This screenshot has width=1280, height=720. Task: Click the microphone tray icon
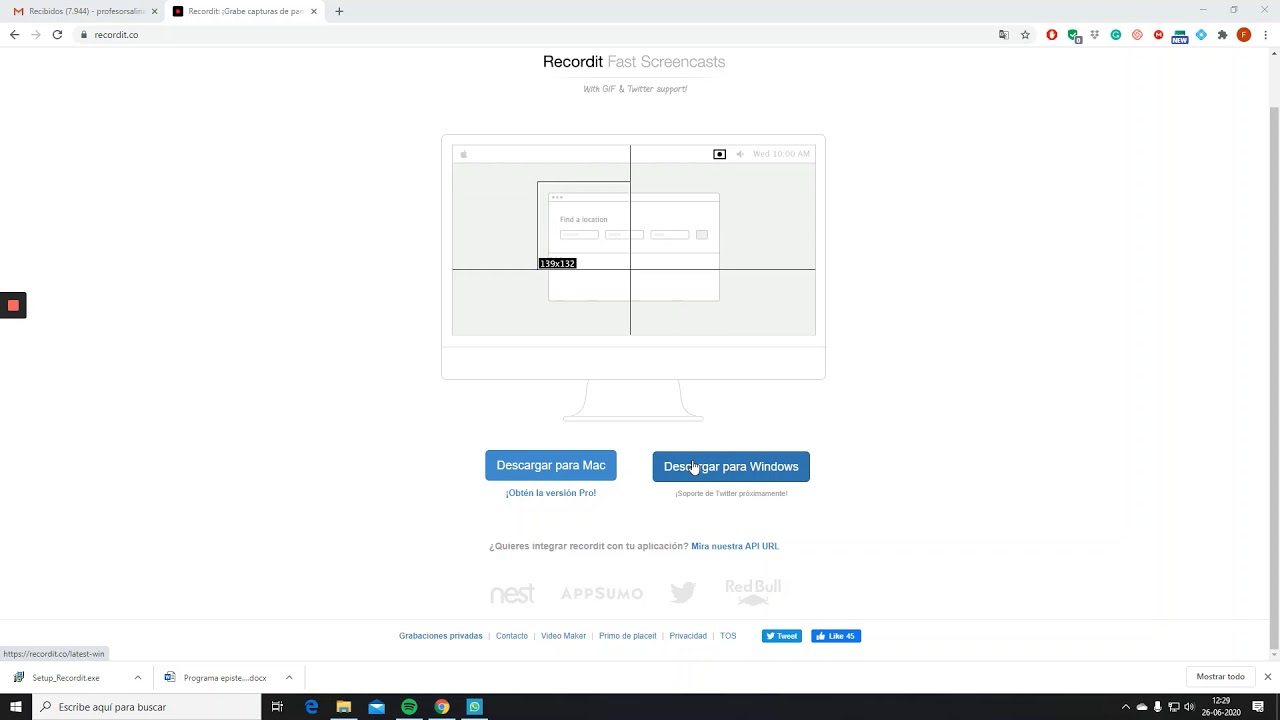[1158, 707]
